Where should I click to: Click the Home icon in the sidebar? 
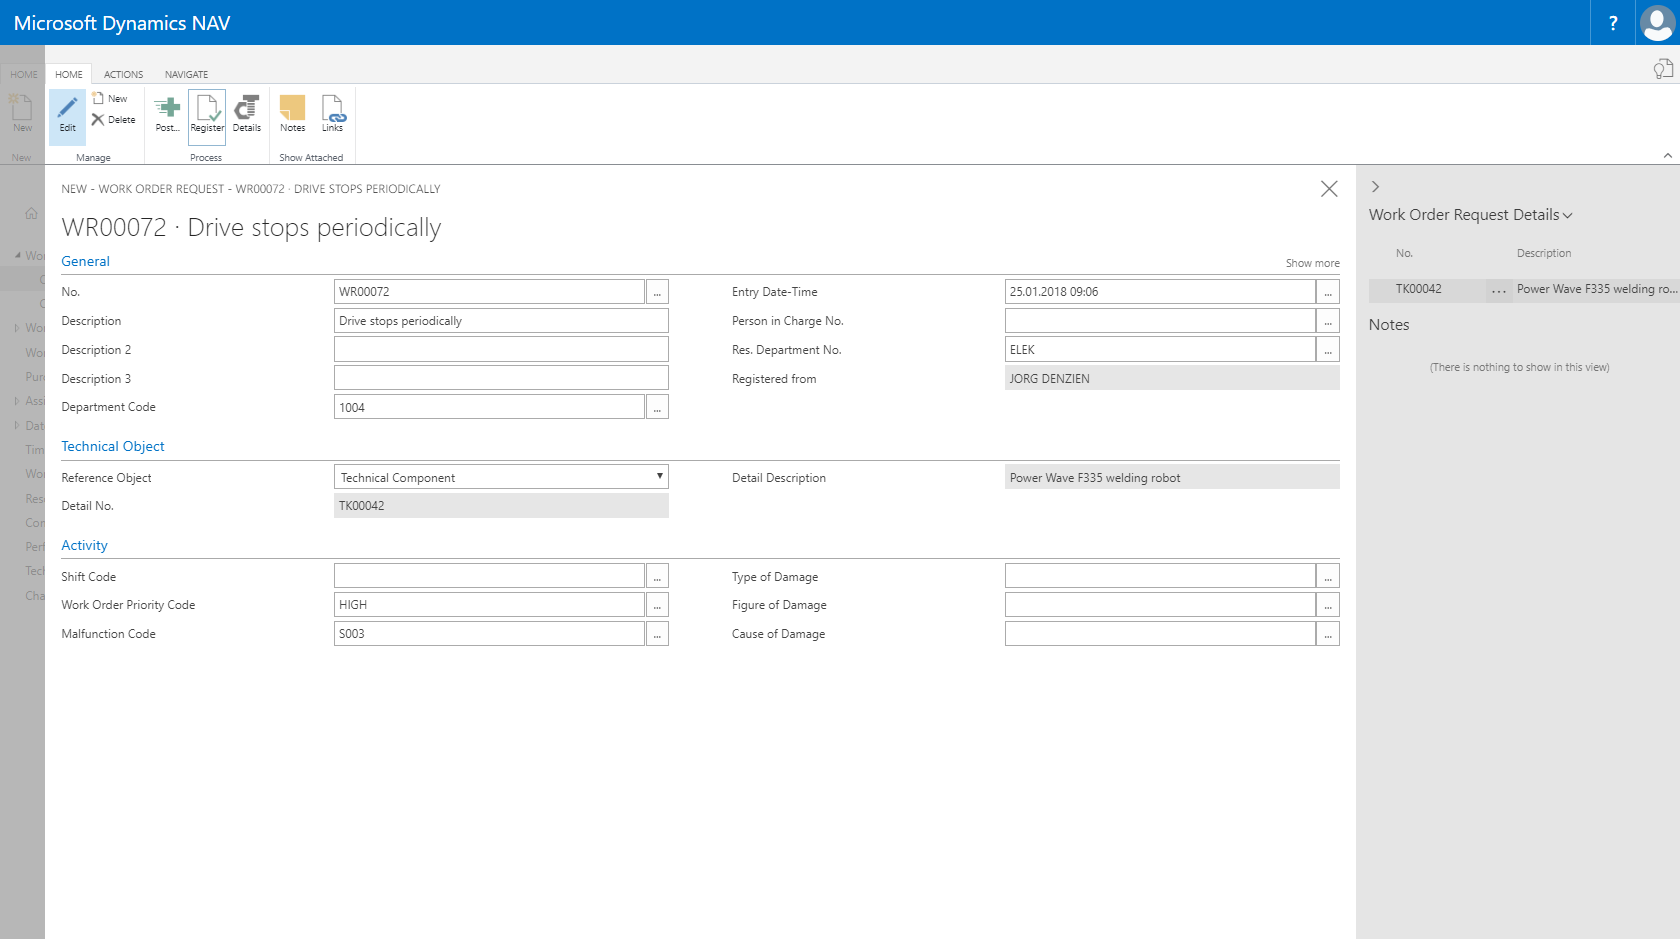point(31,213)
